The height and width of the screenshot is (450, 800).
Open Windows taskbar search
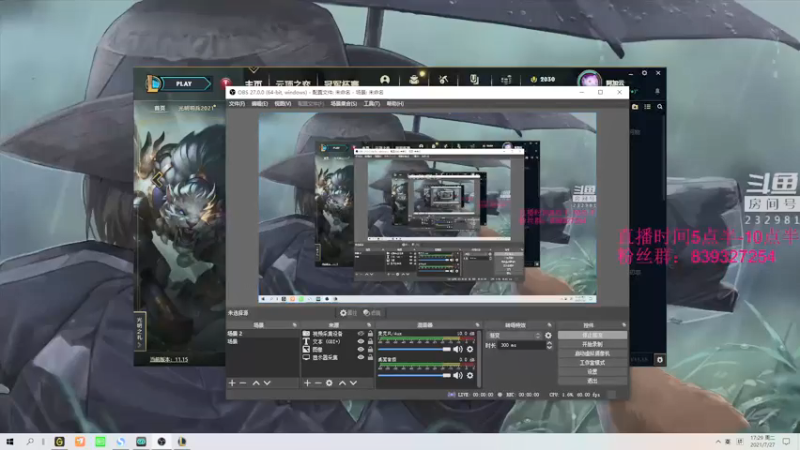[x=30, y=441]
